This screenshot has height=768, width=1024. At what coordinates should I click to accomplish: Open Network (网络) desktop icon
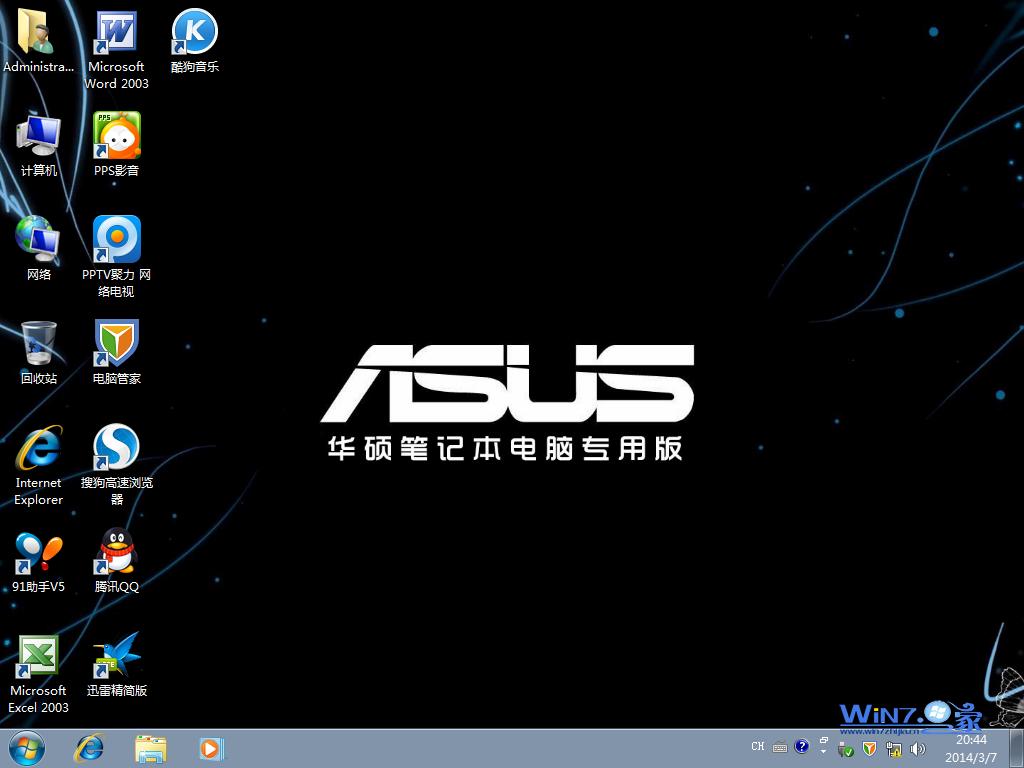click(38, 240)
